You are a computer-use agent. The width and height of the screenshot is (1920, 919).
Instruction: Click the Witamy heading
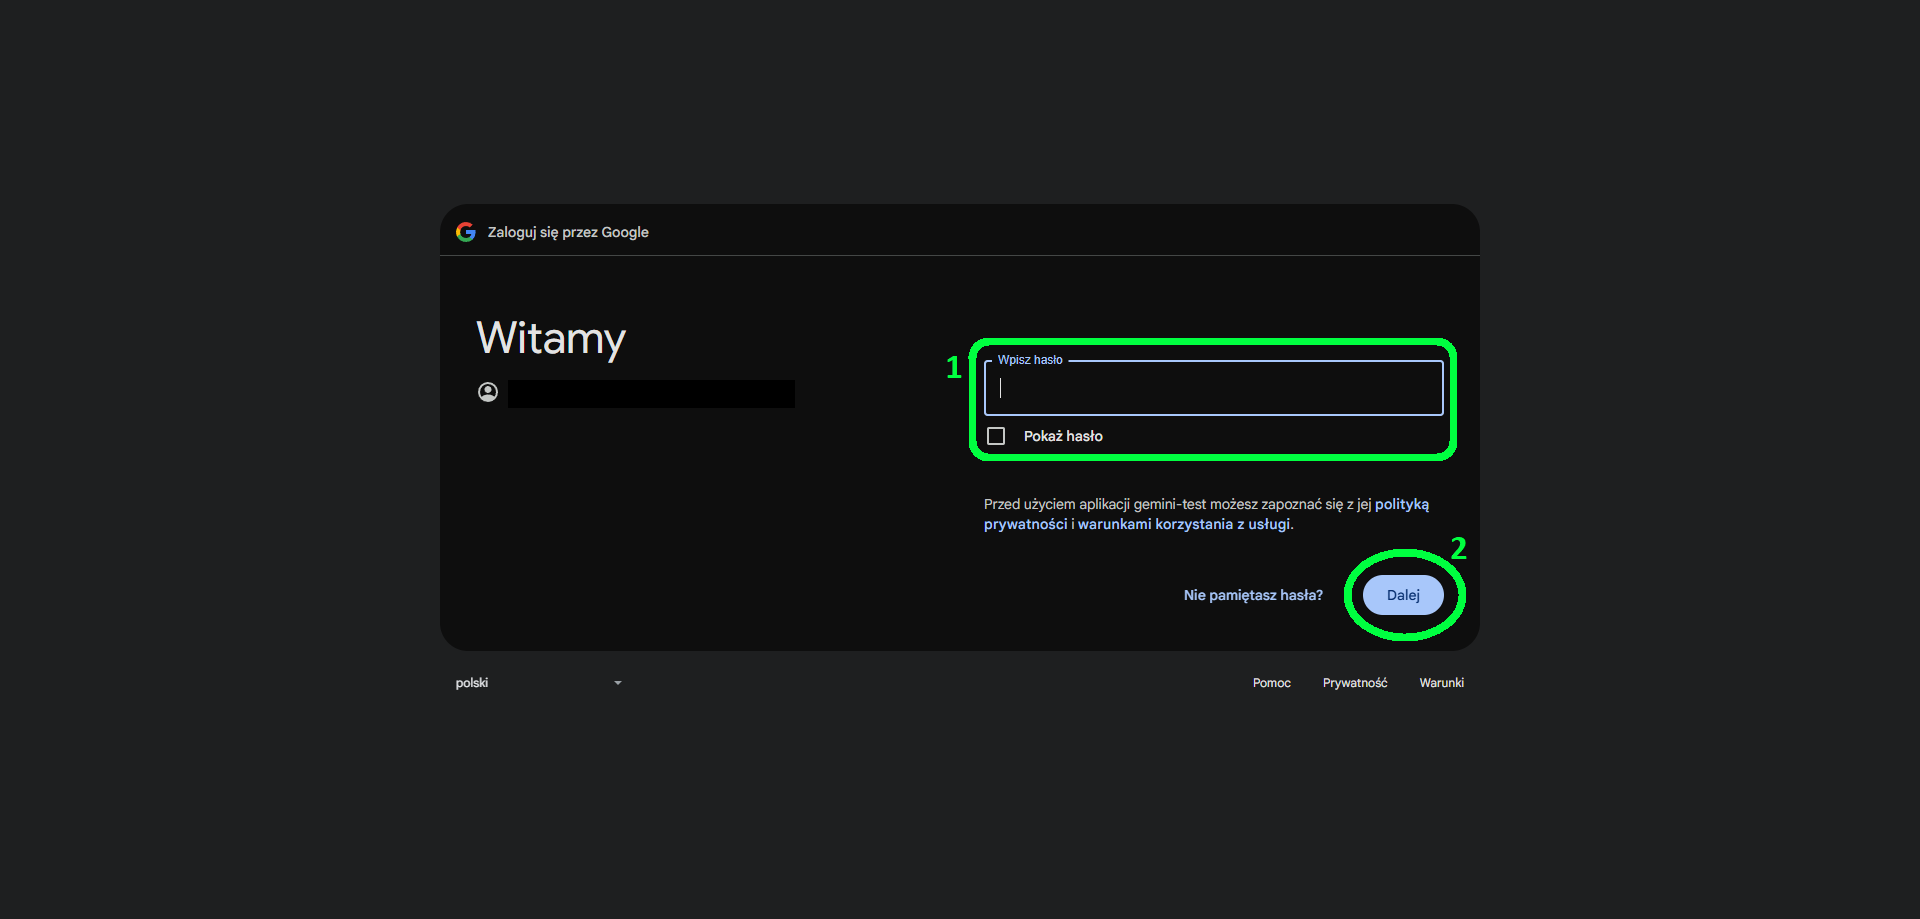click(x=551, y=339)
